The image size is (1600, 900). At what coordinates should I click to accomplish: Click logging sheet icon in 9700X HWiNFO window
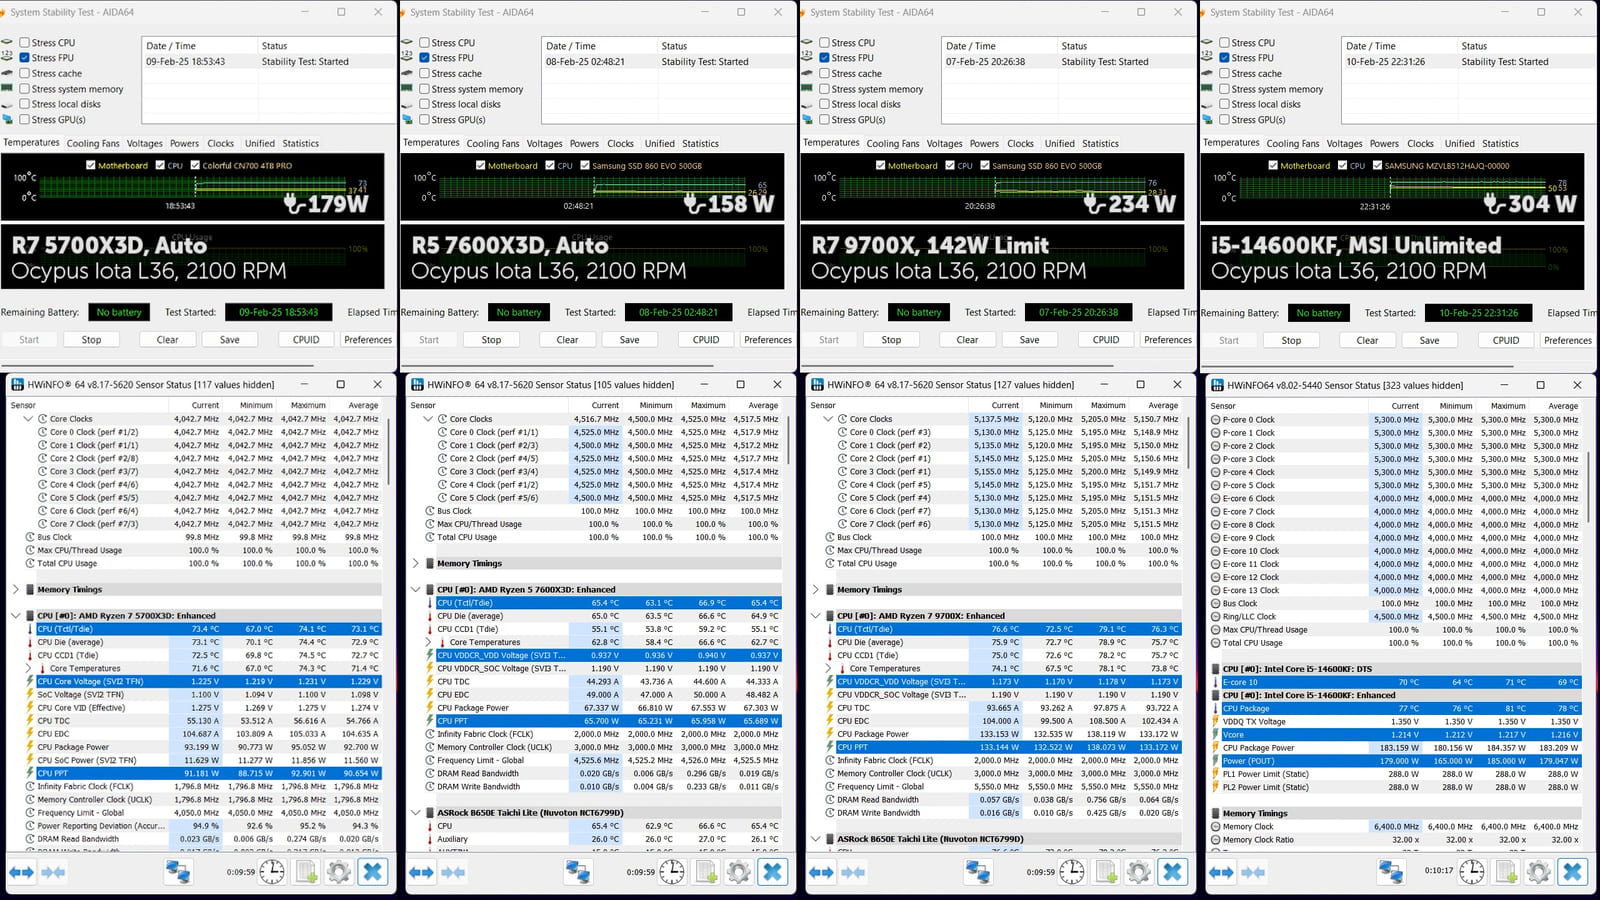pyautogui.click(x=1106, y=872)
